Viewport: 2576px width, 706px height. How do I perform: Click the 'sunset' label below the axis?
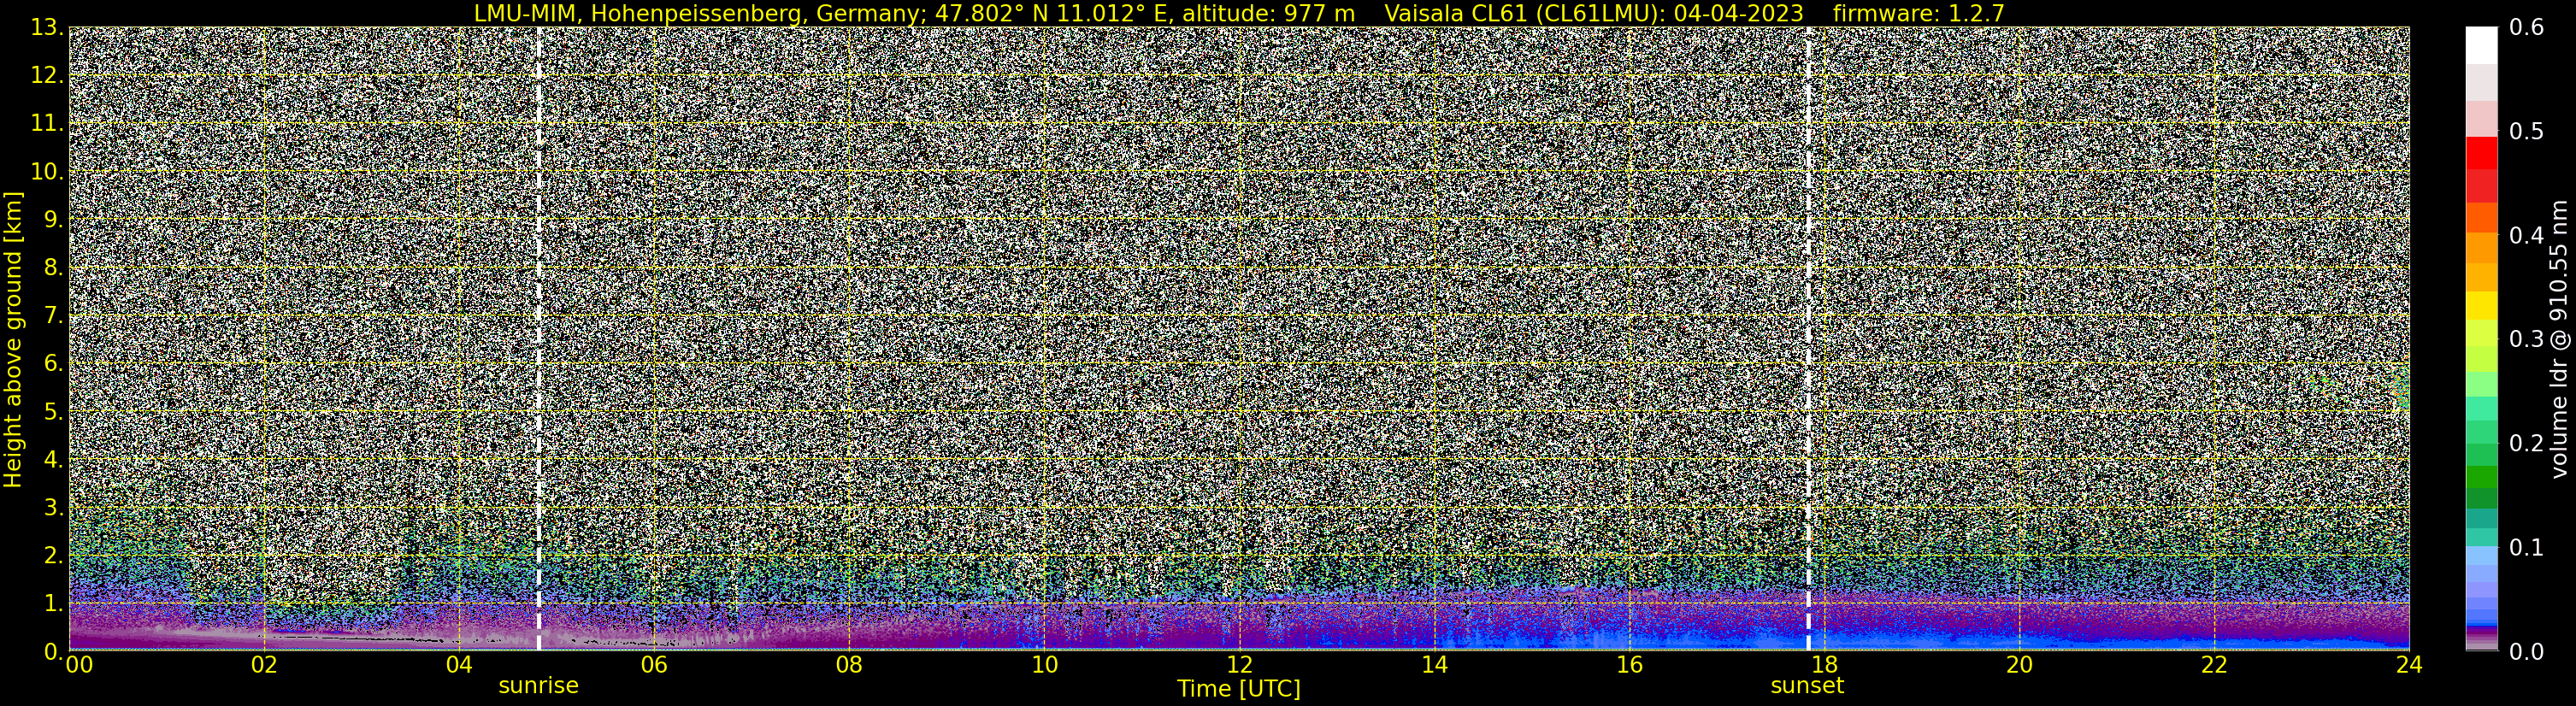1807,686
